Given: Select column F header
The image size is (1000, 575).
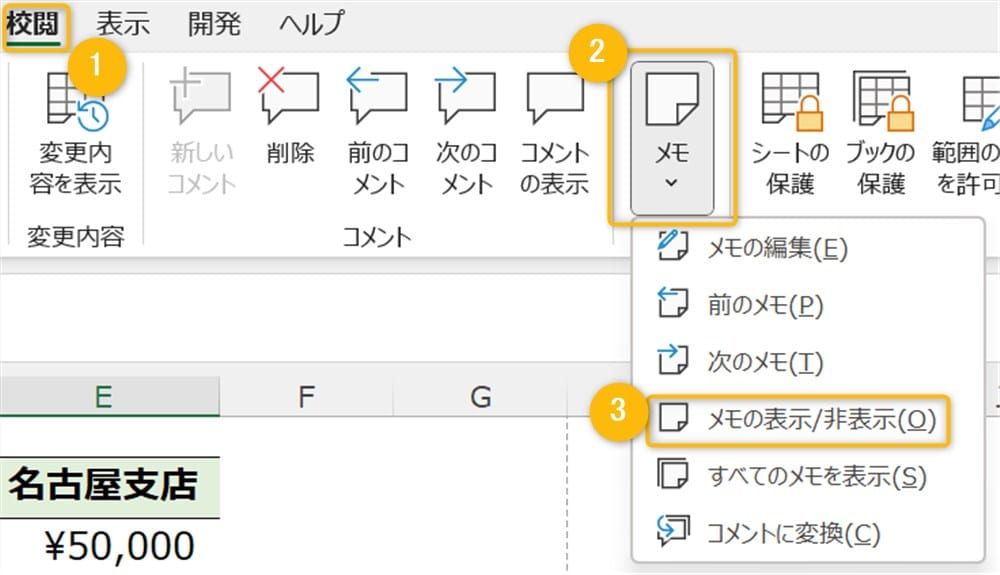Looking at the screenshot, I should pyautogui.click(x=306, y=397).
